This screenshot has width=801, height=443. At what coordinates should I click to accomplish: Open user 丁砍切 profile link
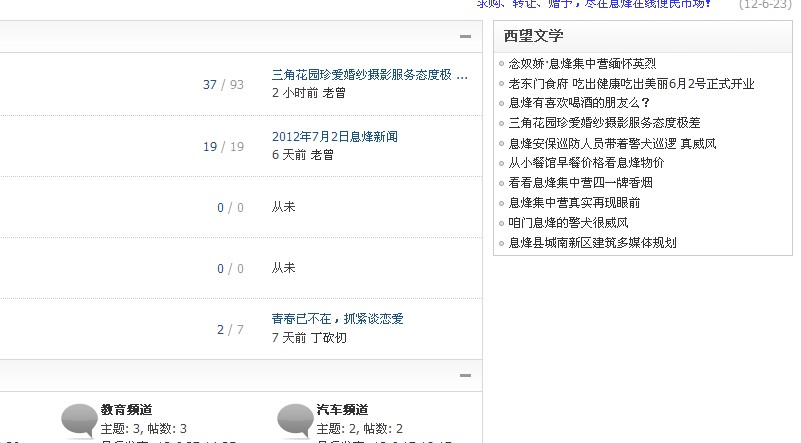[x=328, y=338]
